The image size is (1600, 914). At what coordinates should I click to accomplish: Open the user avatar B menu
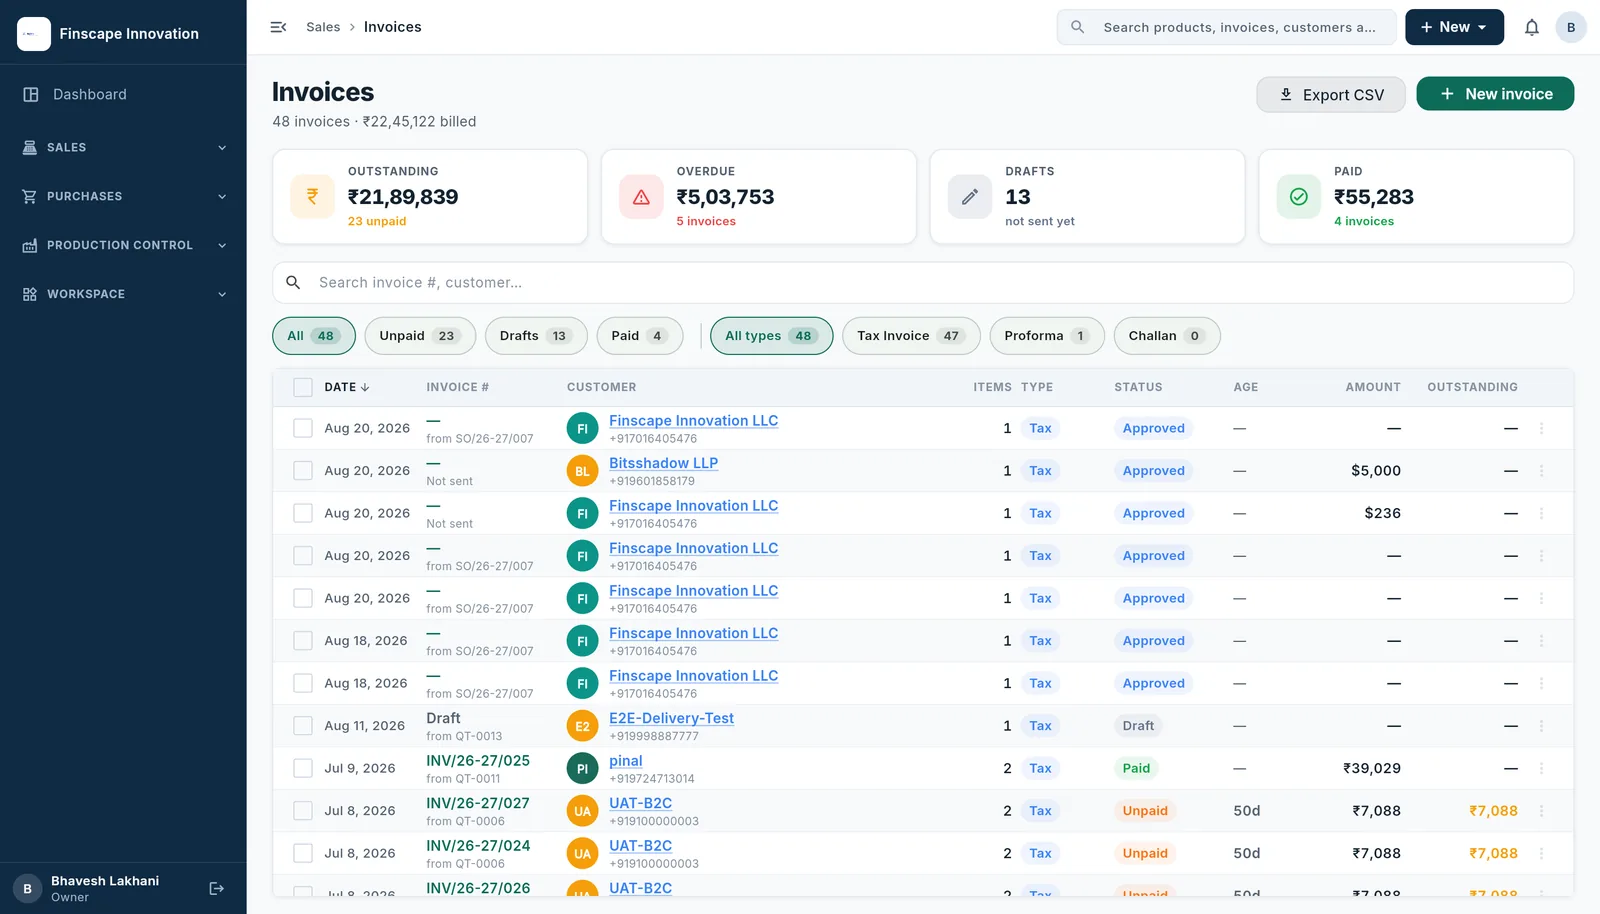(1571, 27)
